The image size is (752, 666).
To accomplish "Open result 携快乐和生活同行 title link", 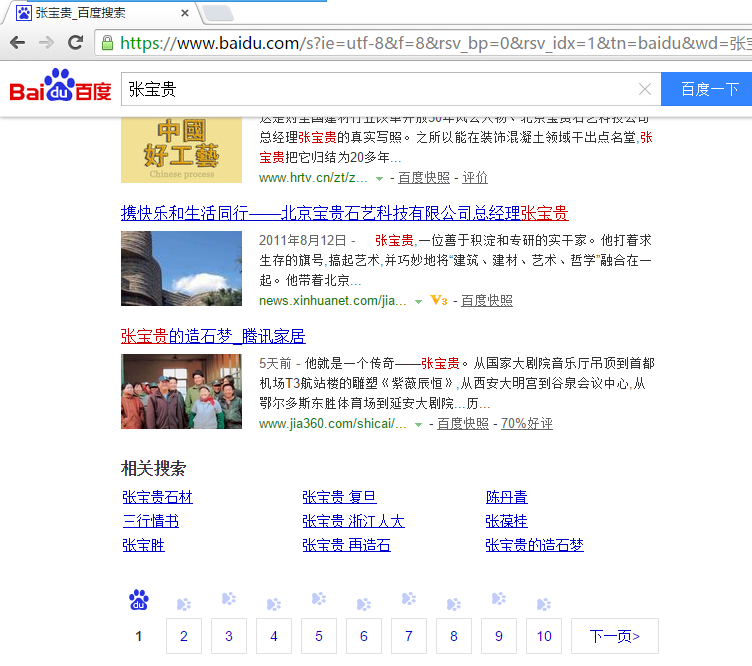I will click(344, 213).
